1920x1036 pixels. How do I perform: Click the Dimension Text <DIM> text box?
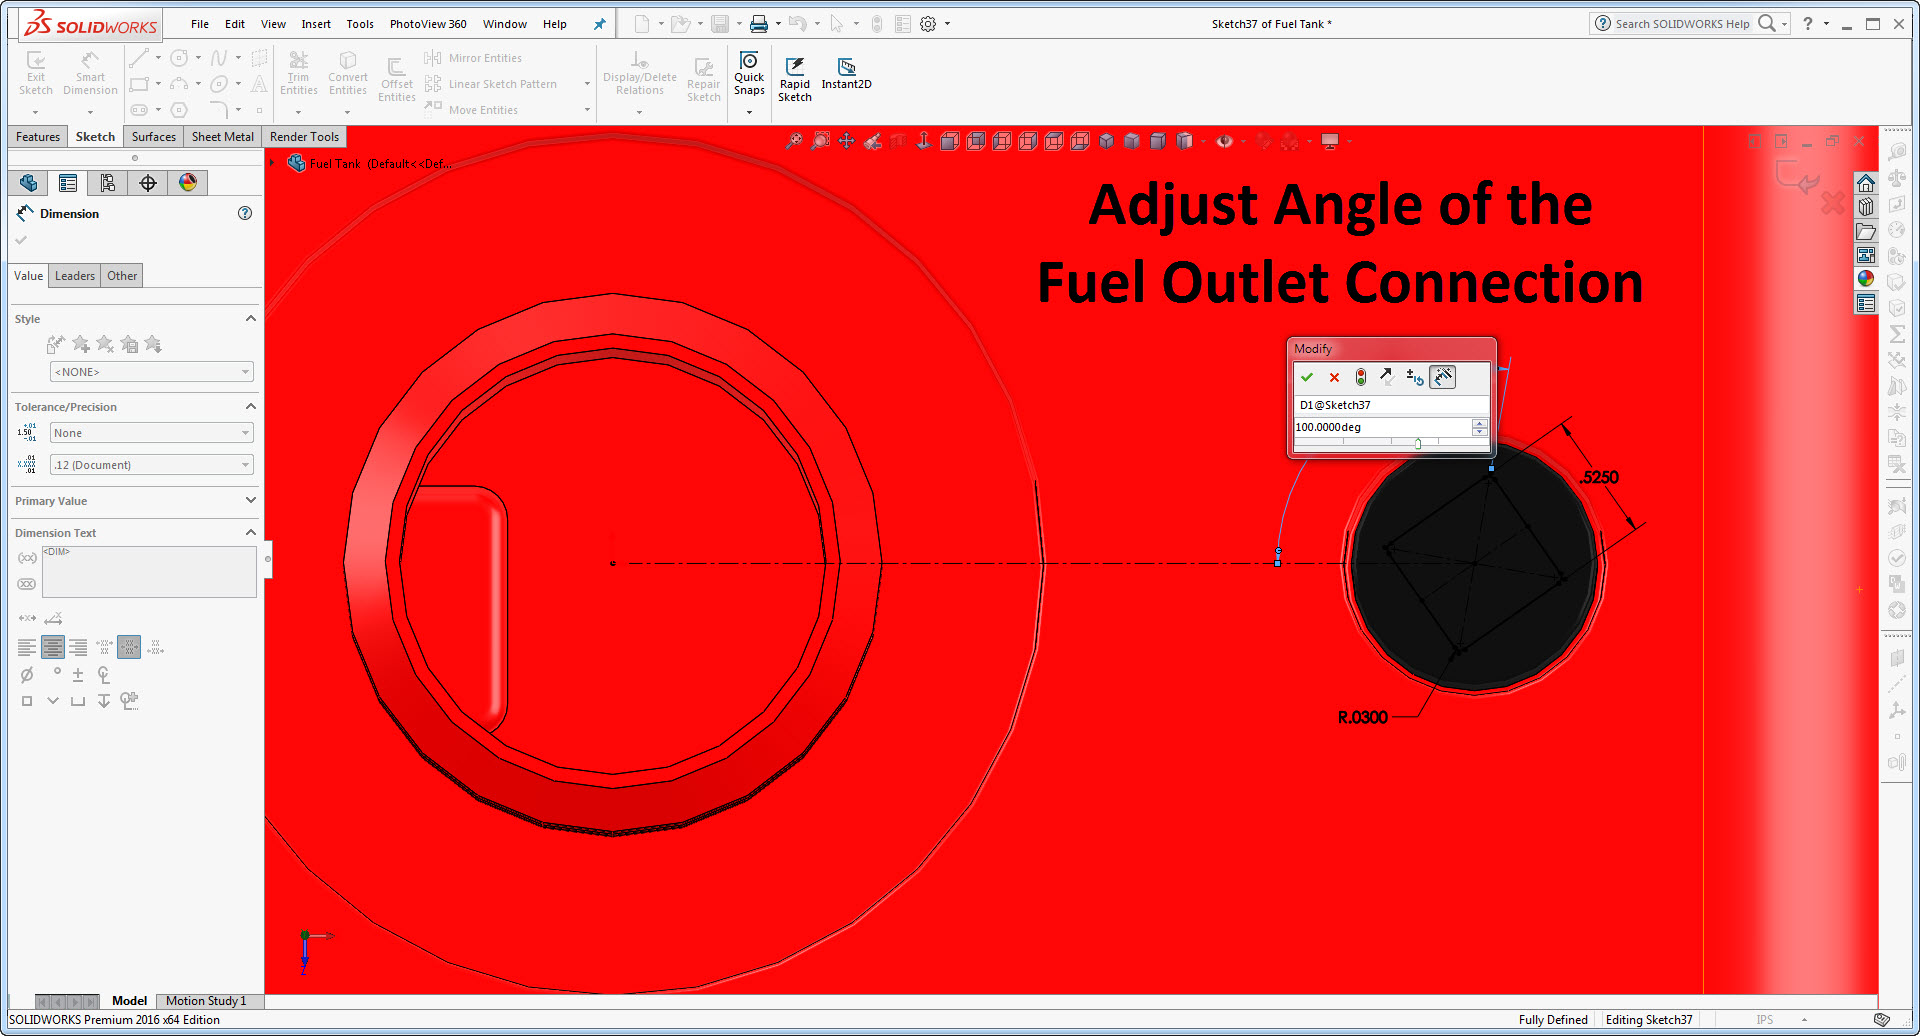click(x=149, y=572)
